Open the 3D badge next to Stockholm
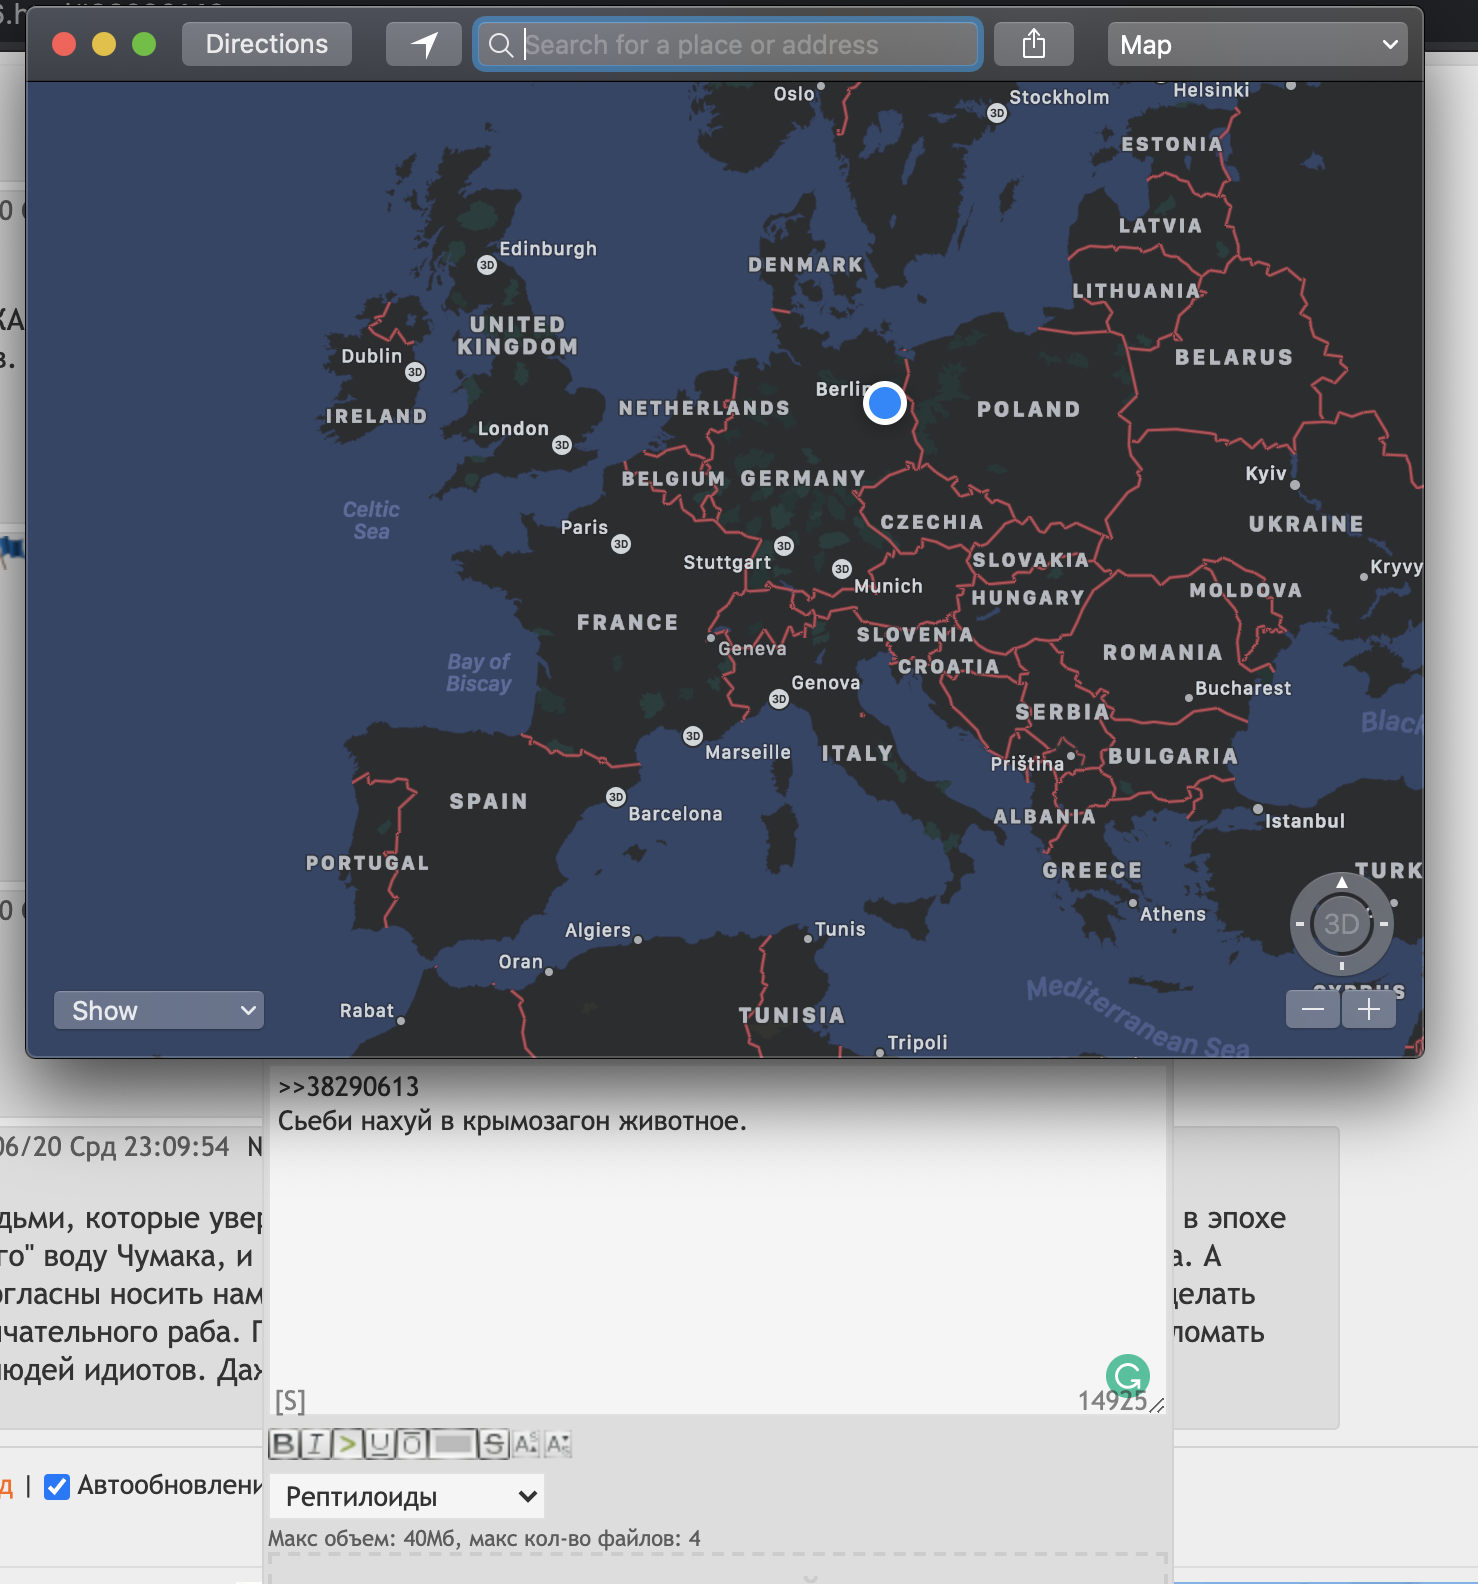The image size is (1478, 1584). pyautogui.click(x=997, y=113)
